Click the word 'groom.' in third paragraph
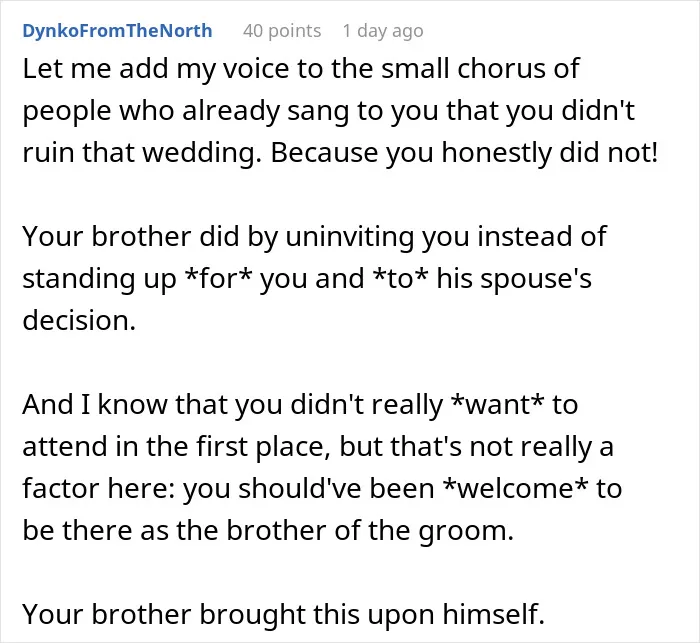The width and height of the screenshot is (700, 643). point(466,531)
